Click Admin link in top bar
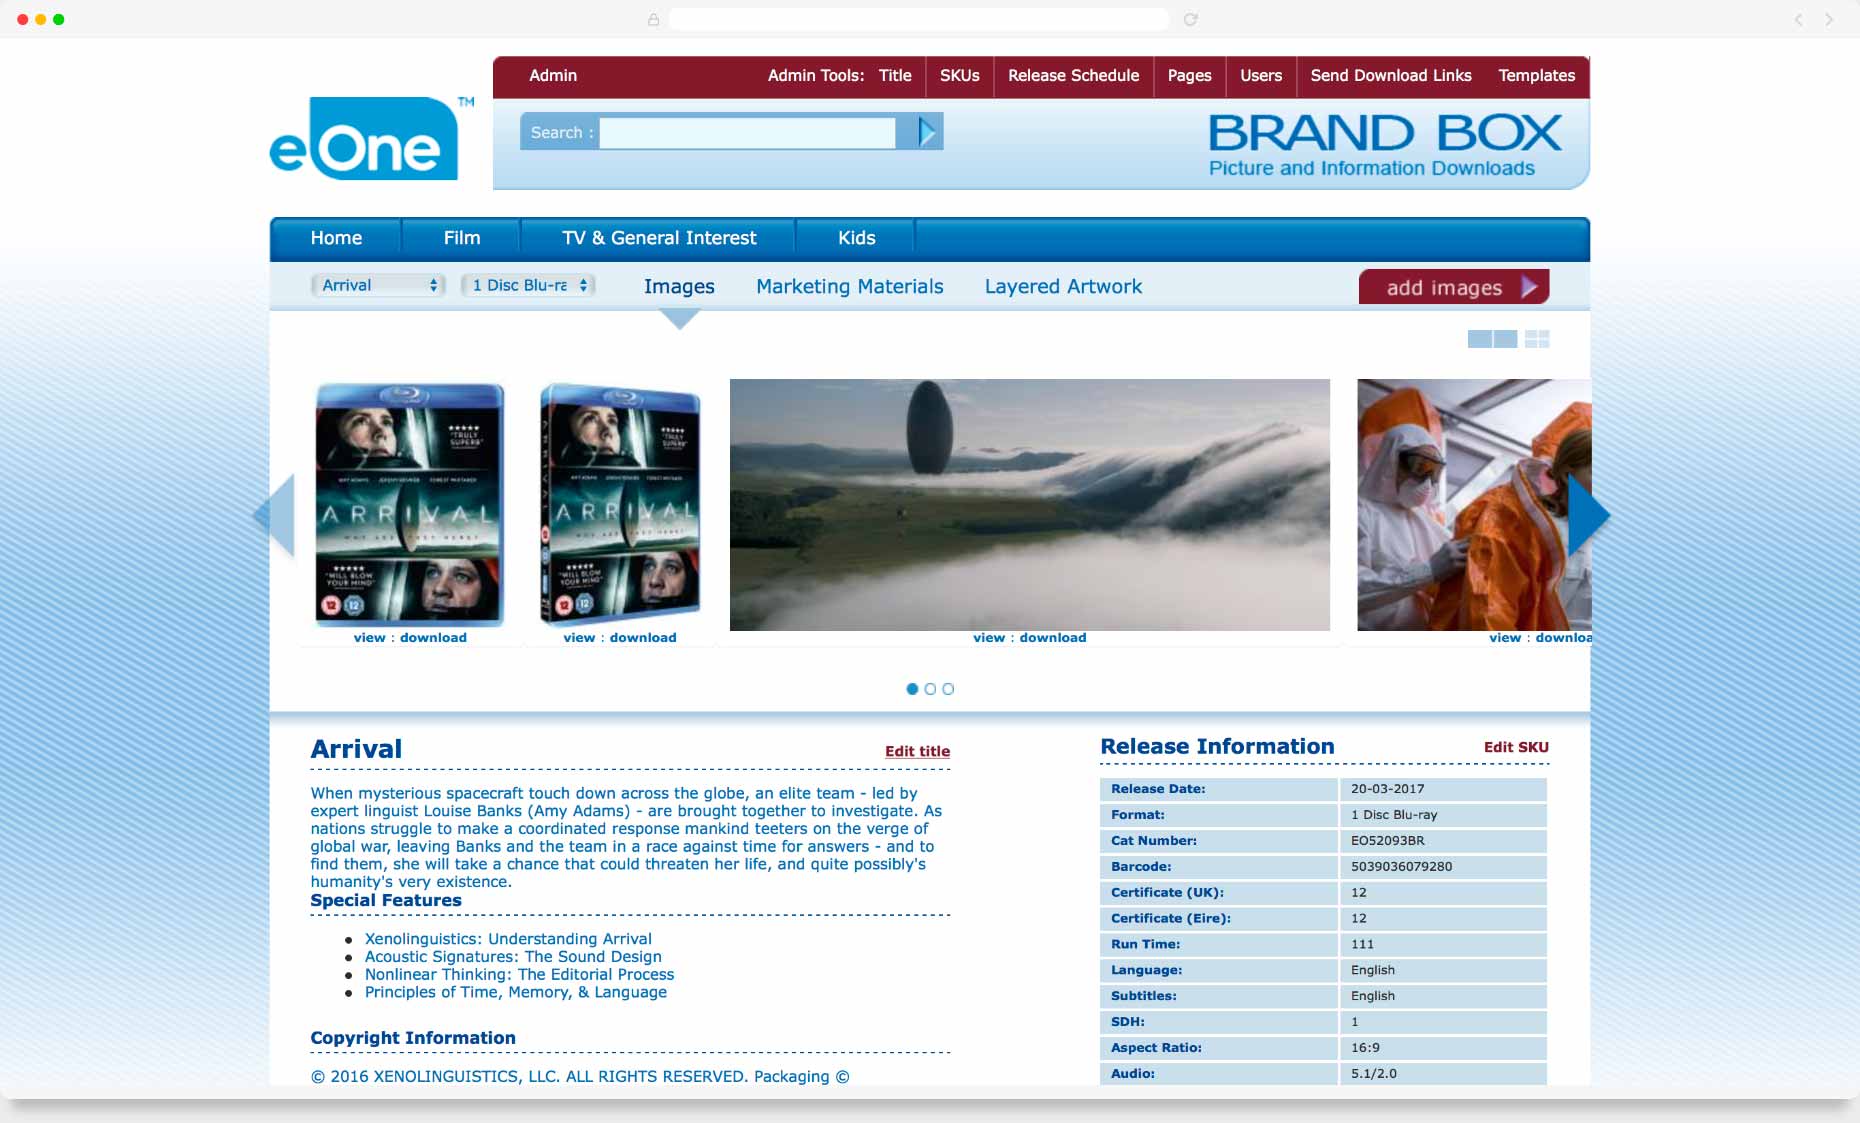The width and height of the screenshot is (1860, 1123). pos(553,76)
